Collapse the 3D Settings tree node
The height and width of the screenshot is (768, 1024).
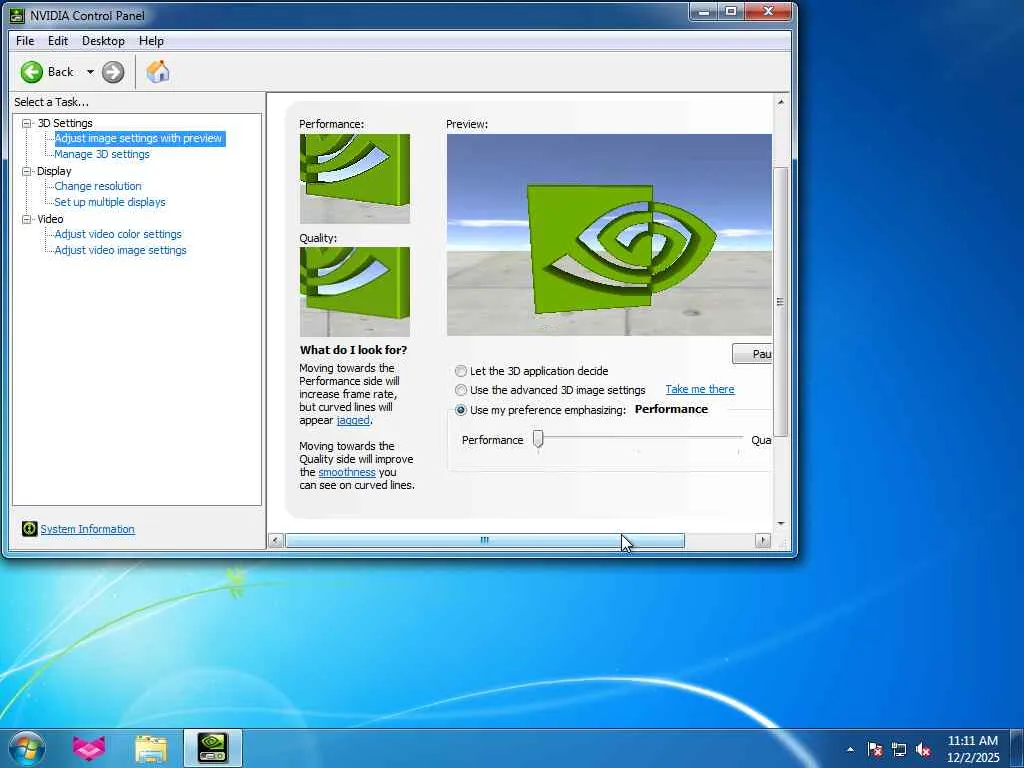click(x=27, y=123)
